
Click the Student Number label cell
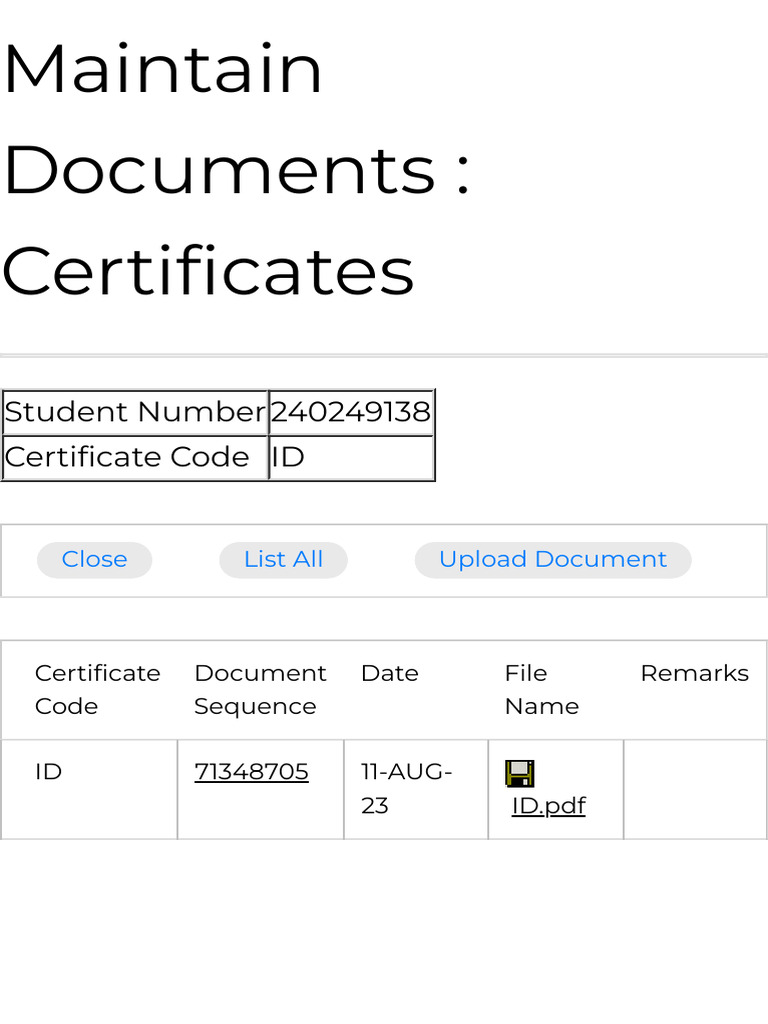click(135, 413)
